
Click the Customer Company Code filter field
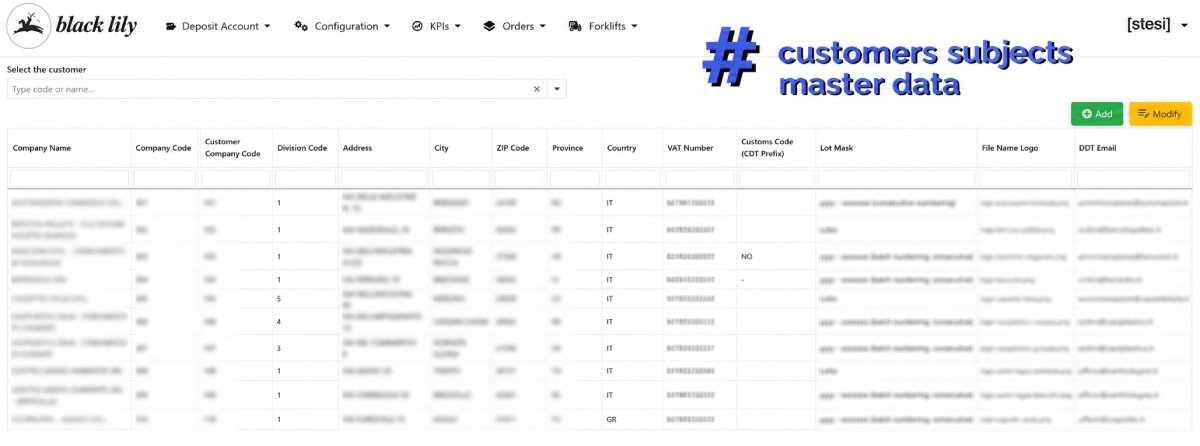(x=235, y=178)
